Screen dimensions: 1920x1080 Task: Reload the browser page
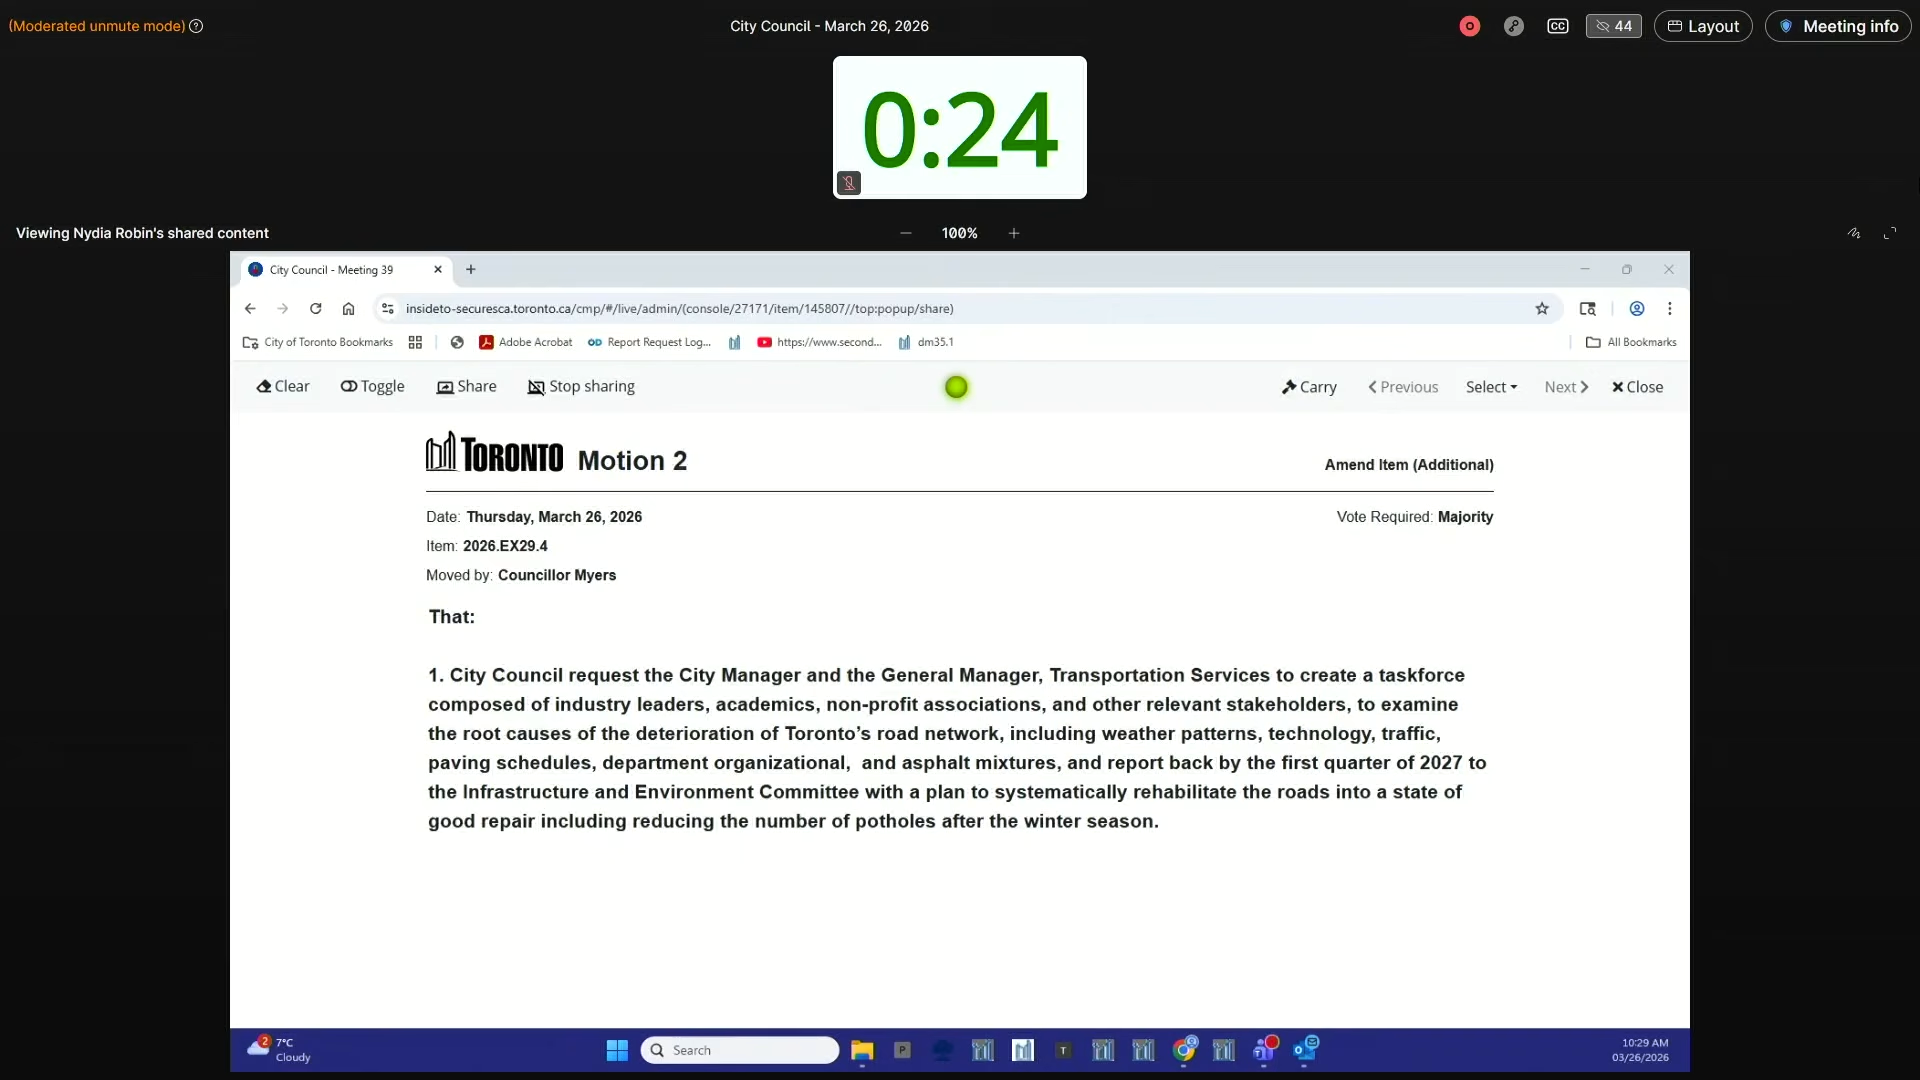[316, 309]
